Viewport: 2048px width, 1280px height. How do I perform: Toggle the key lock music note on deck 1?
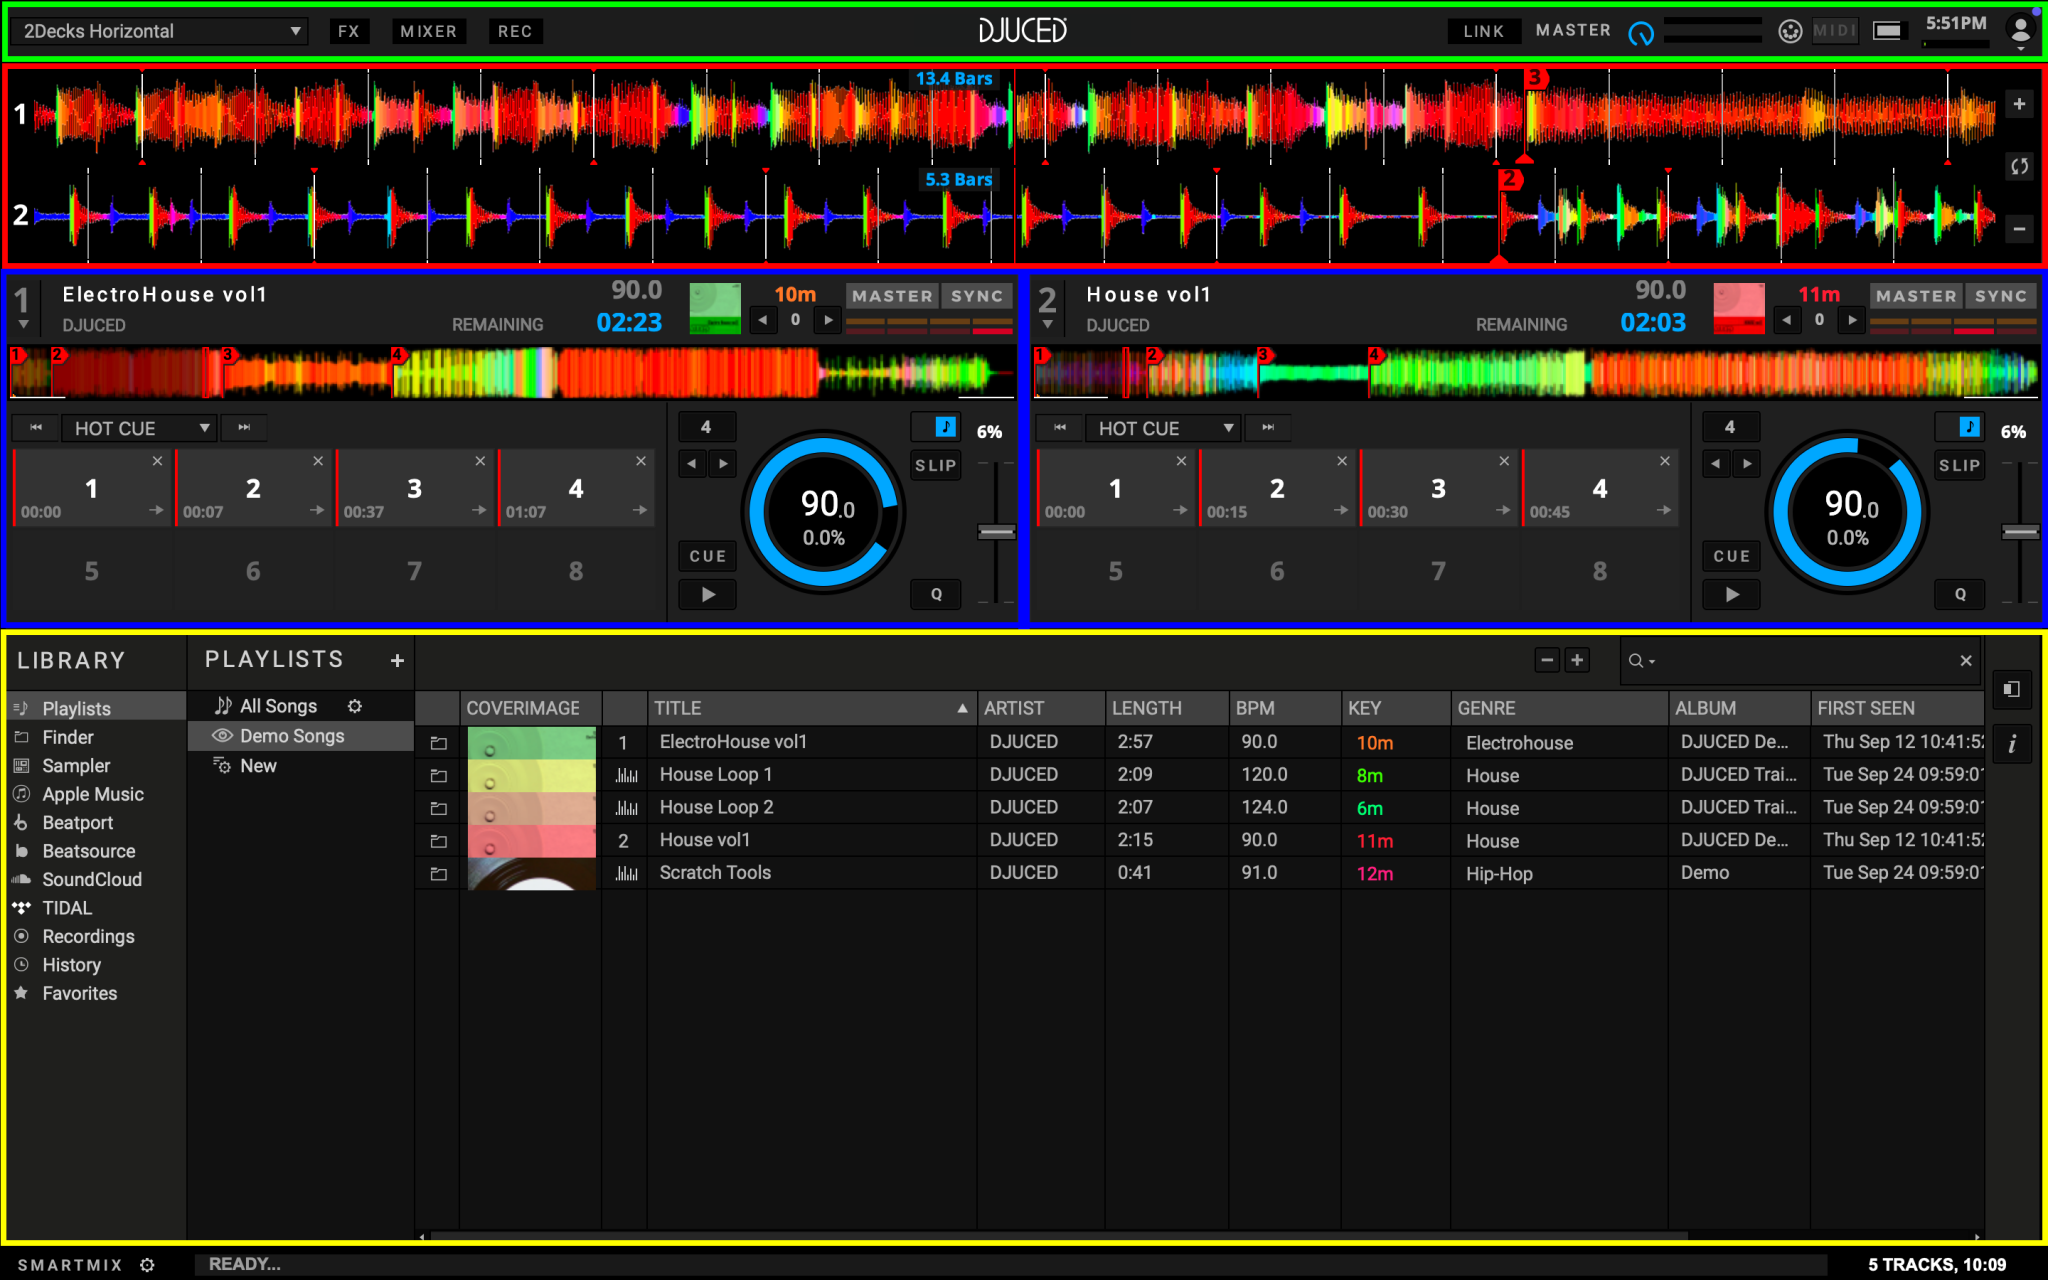945,428
